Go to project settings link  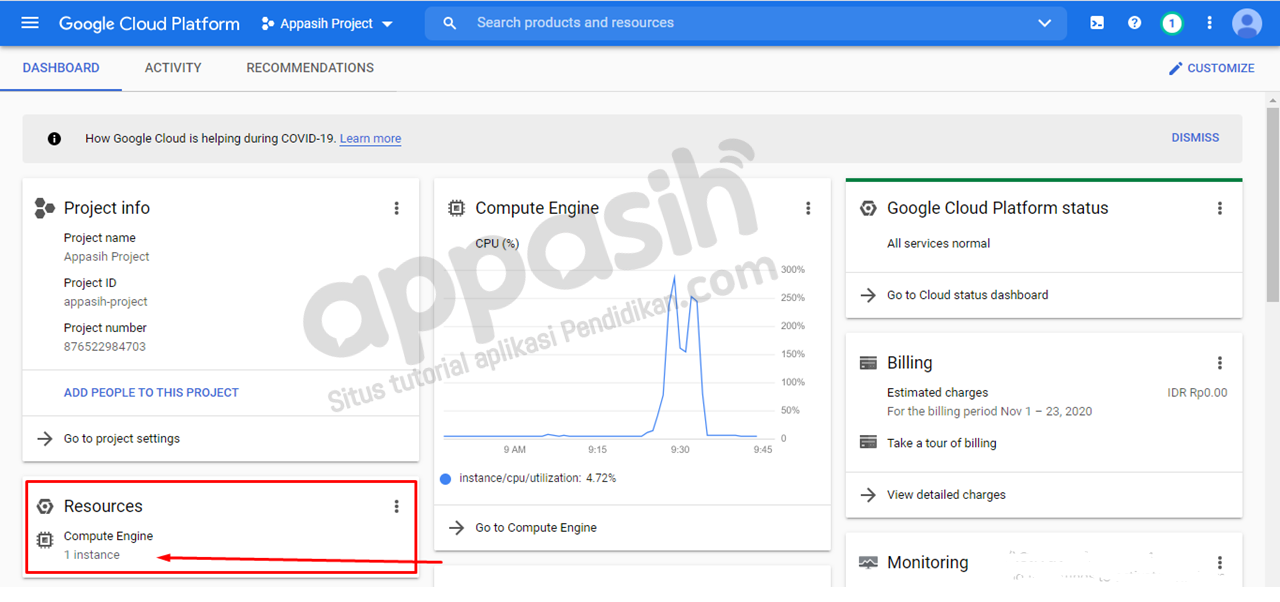click(122, 439)
